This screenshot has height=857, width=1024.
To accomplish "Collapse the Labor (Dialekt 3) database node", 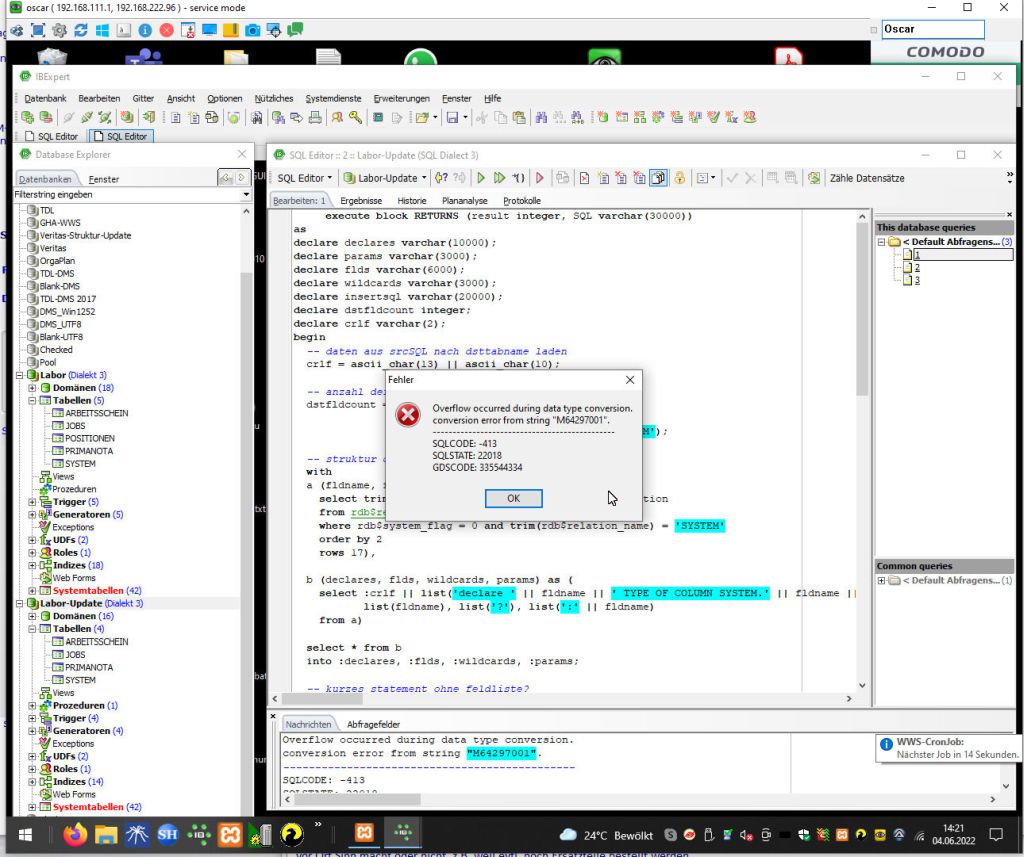I will tap(20, 376).
